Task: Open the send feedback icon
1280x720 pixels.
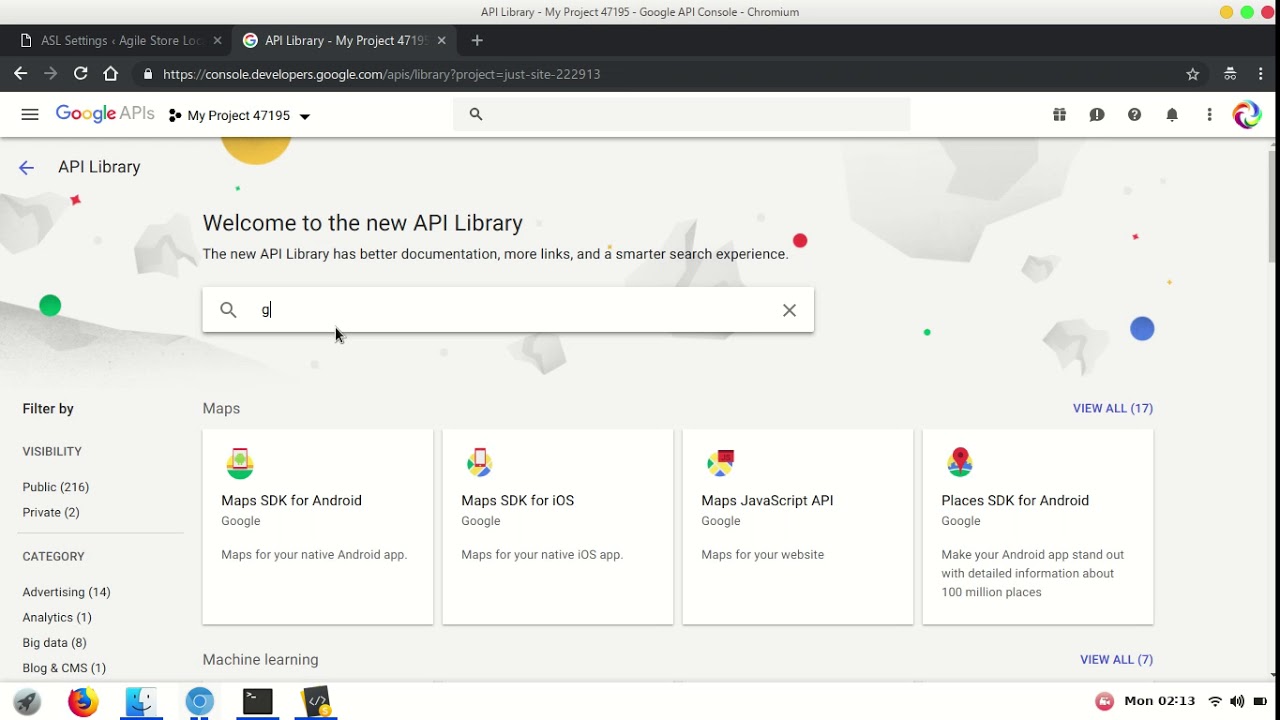Action: coord(1097,115)
